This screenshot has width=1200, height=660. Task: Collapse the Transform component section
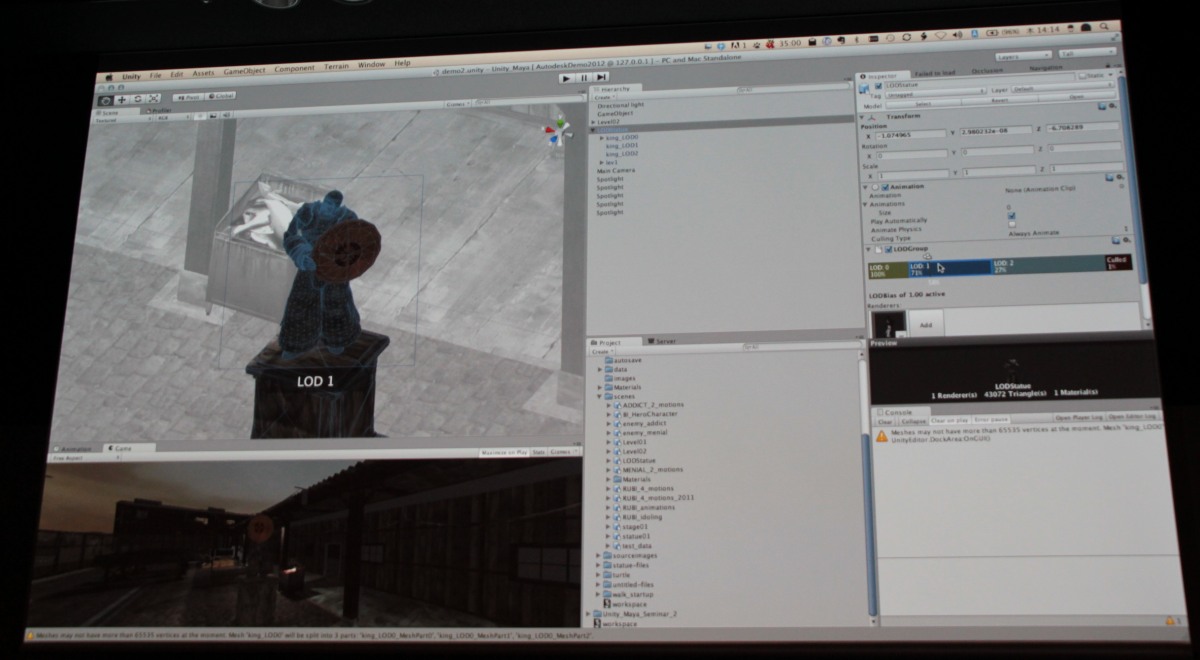(x=863, y=117)
